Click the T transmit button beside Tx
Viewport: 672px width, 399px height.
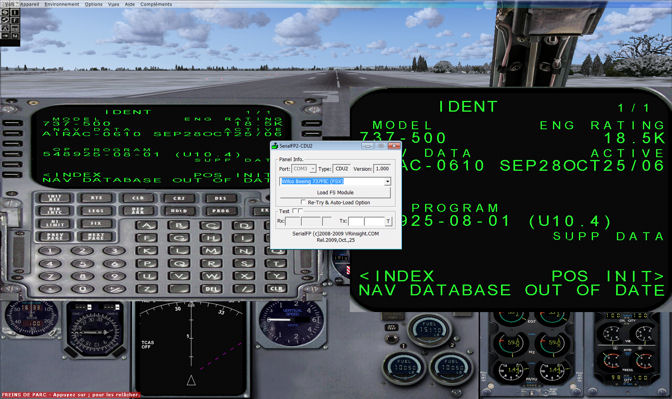tap(388, 221)
